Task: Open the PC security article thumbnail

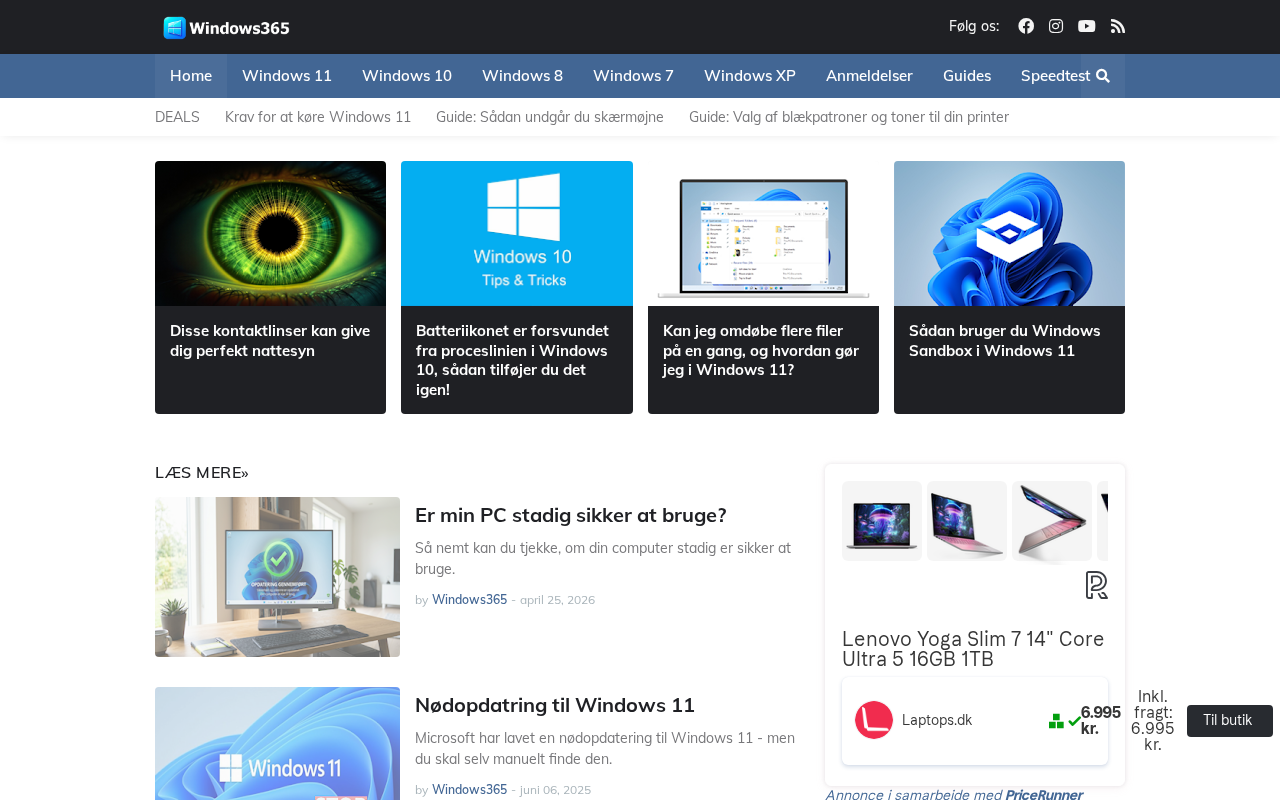Action: point(277,577)
